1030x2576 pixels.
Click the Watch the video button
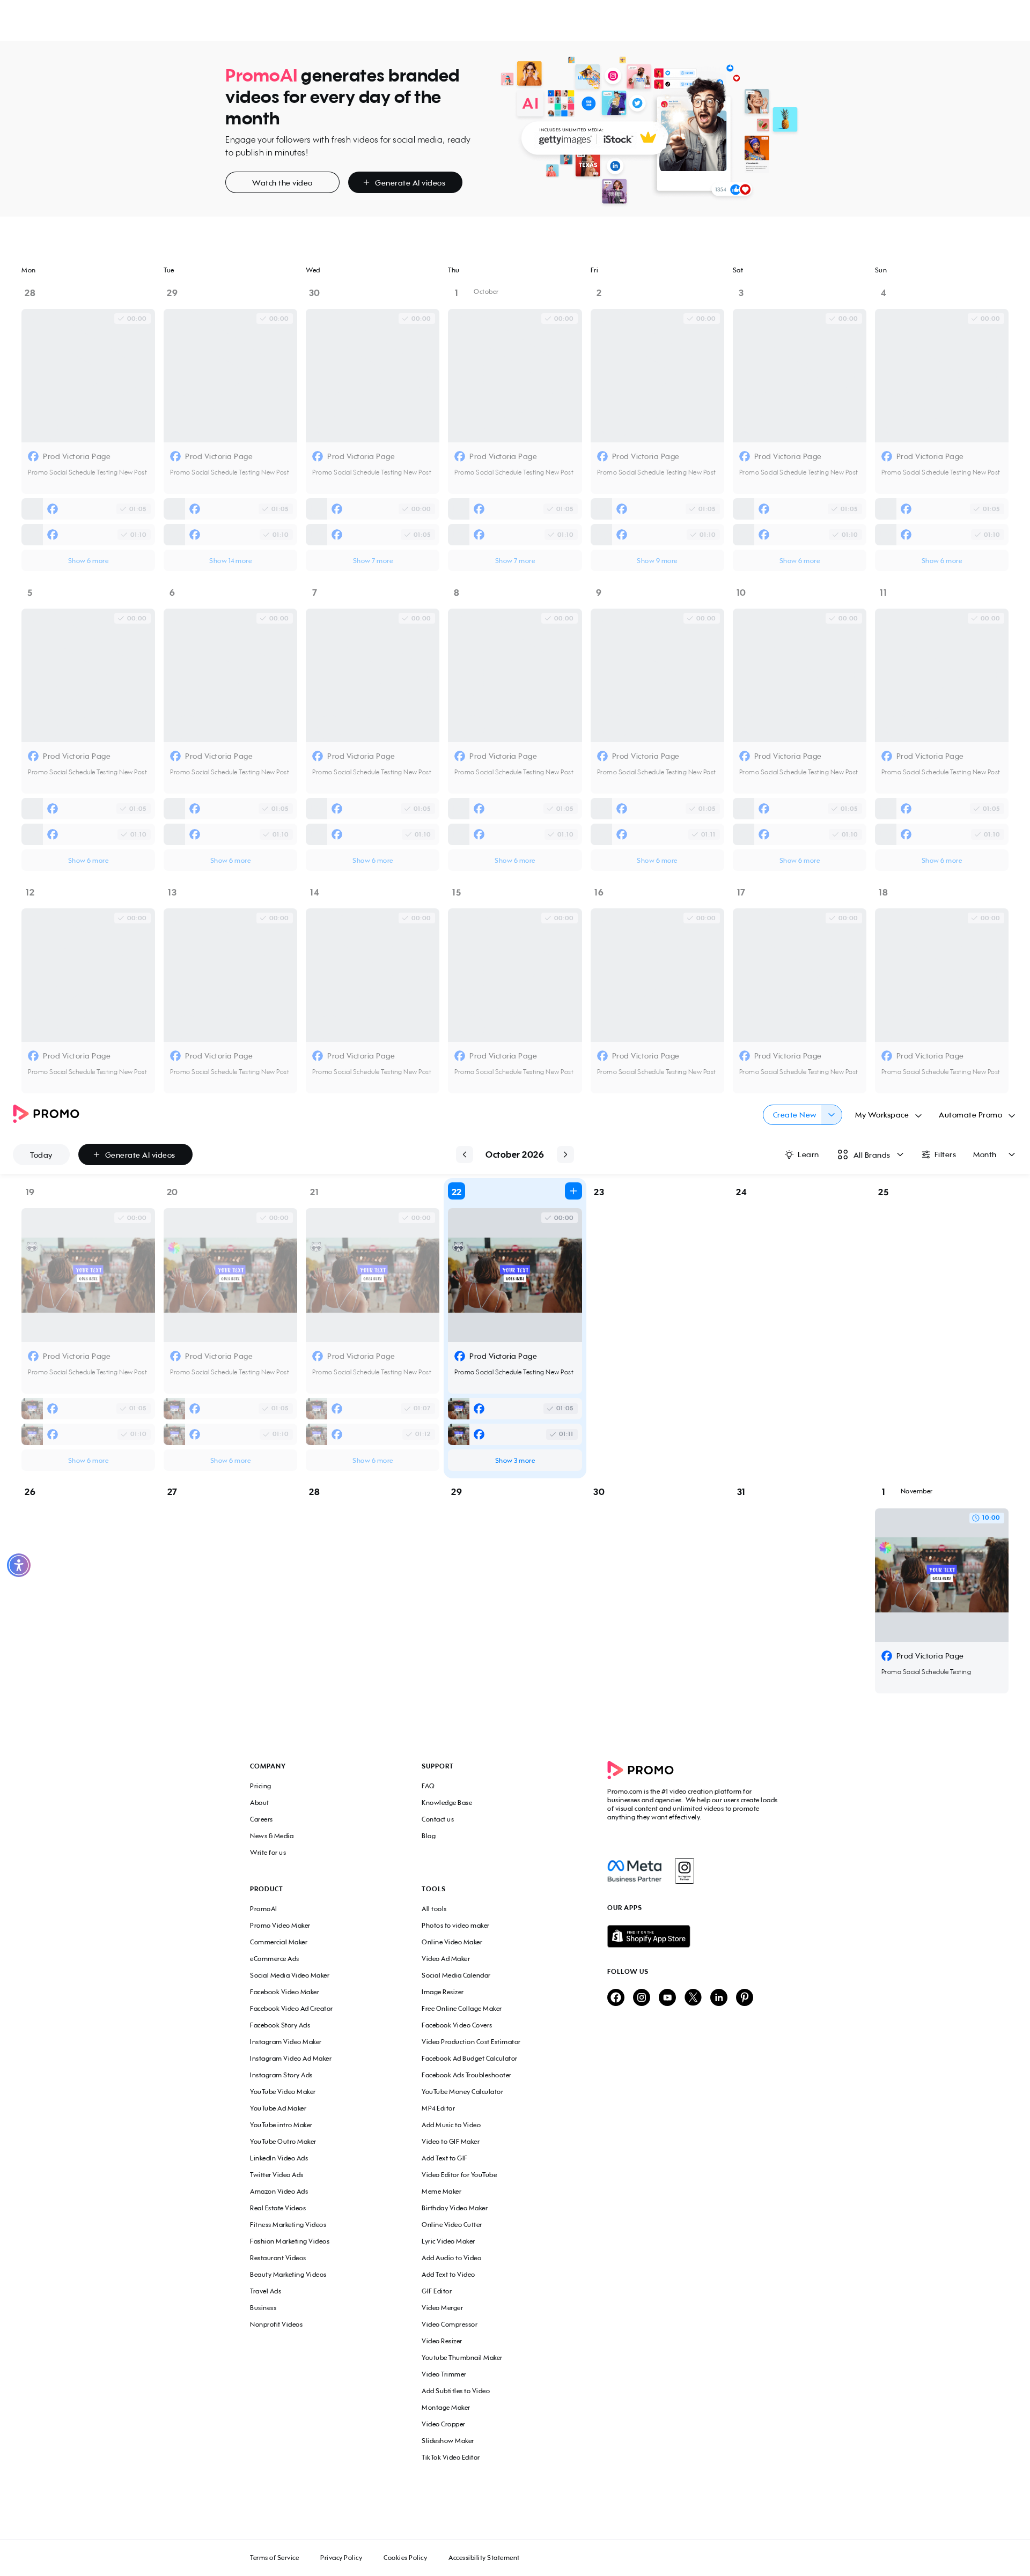click(x=282, y=182)
